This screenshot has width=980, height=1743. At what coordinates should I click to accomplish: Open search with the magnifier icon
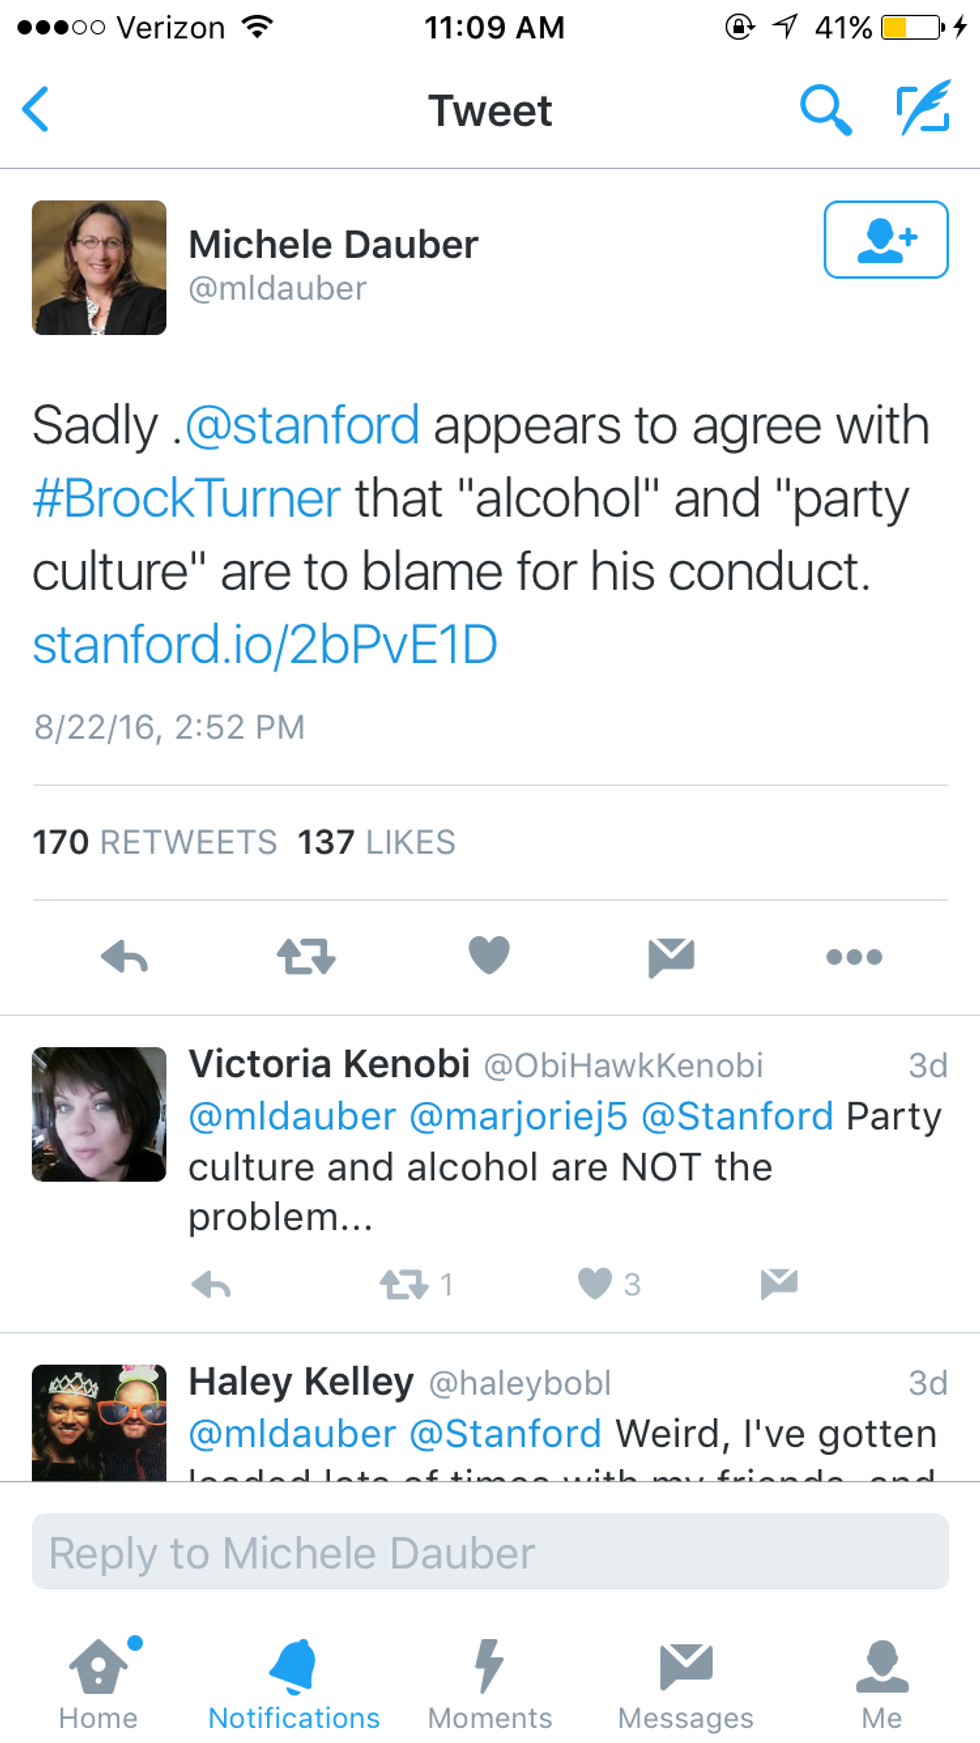pyautogui.click(x=825, y=109)
